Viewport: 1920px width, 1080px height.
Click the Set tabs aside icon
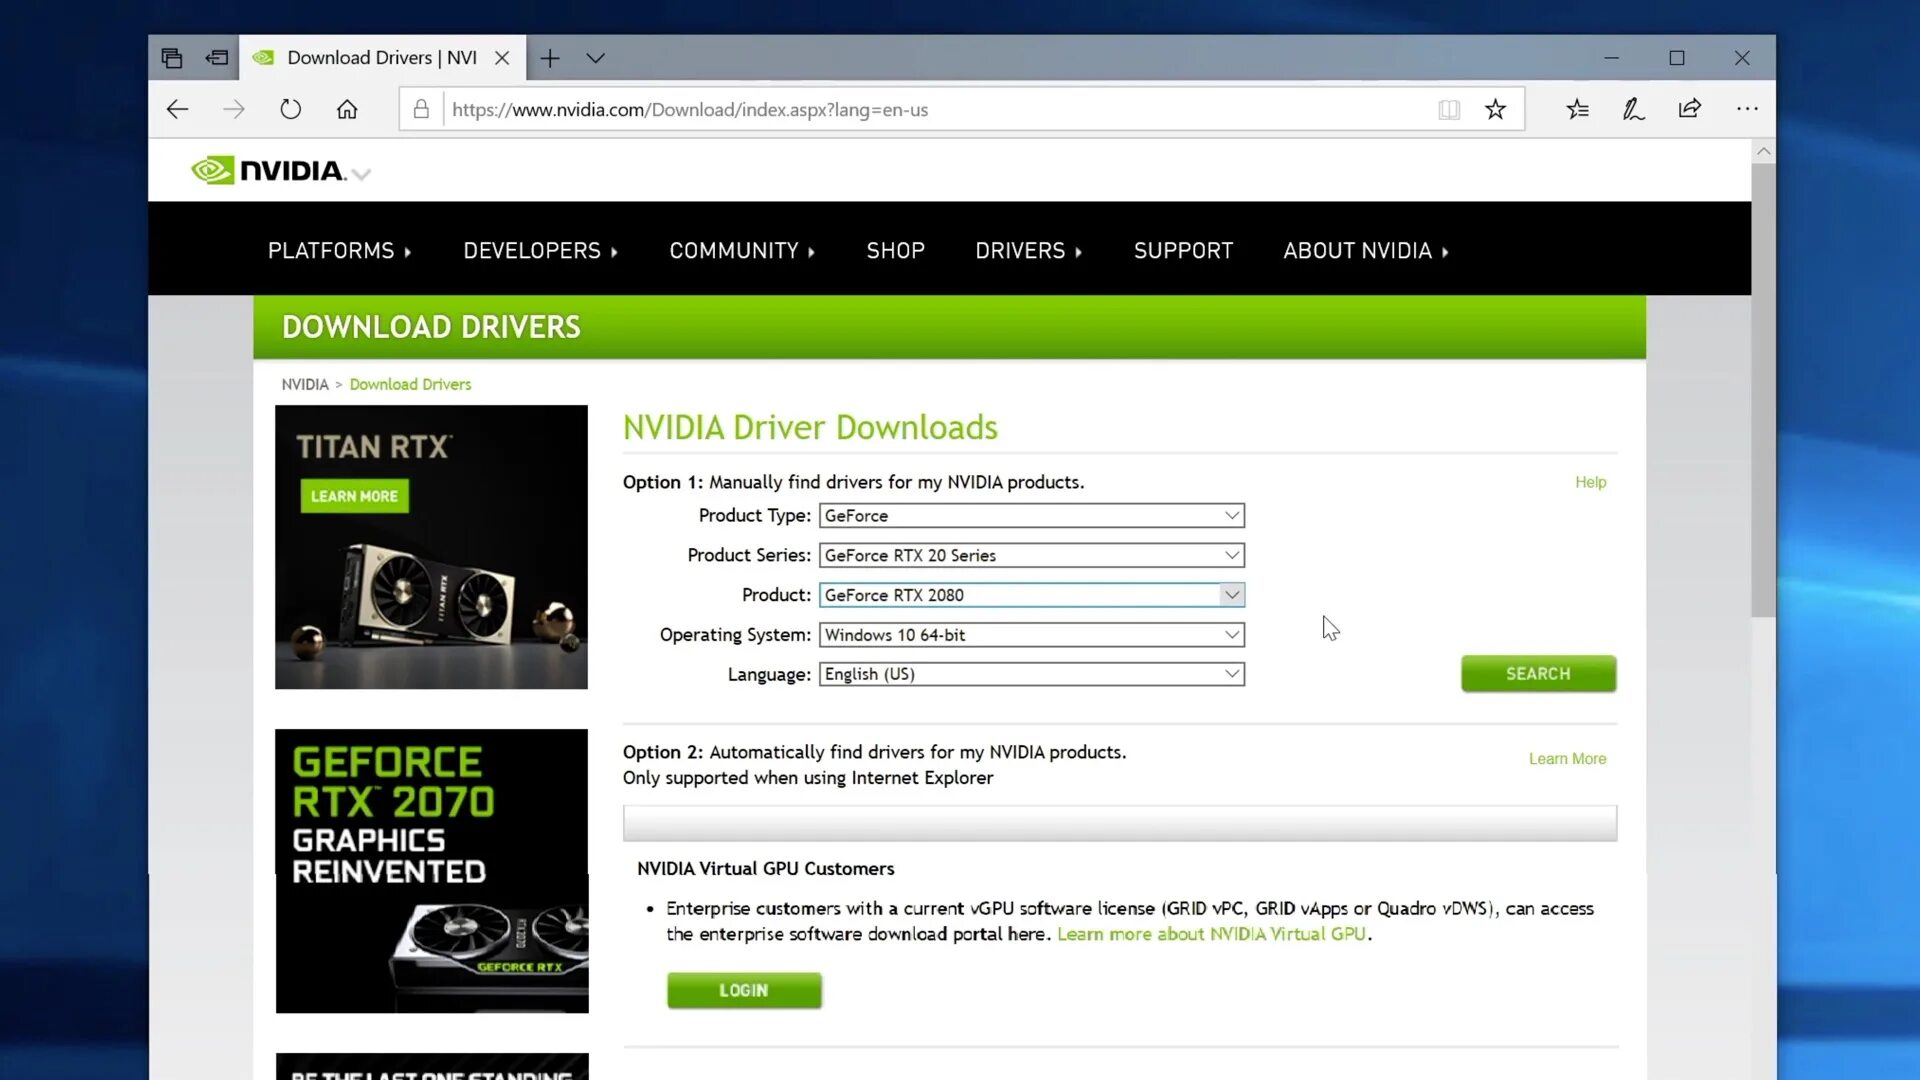[216, 58]
